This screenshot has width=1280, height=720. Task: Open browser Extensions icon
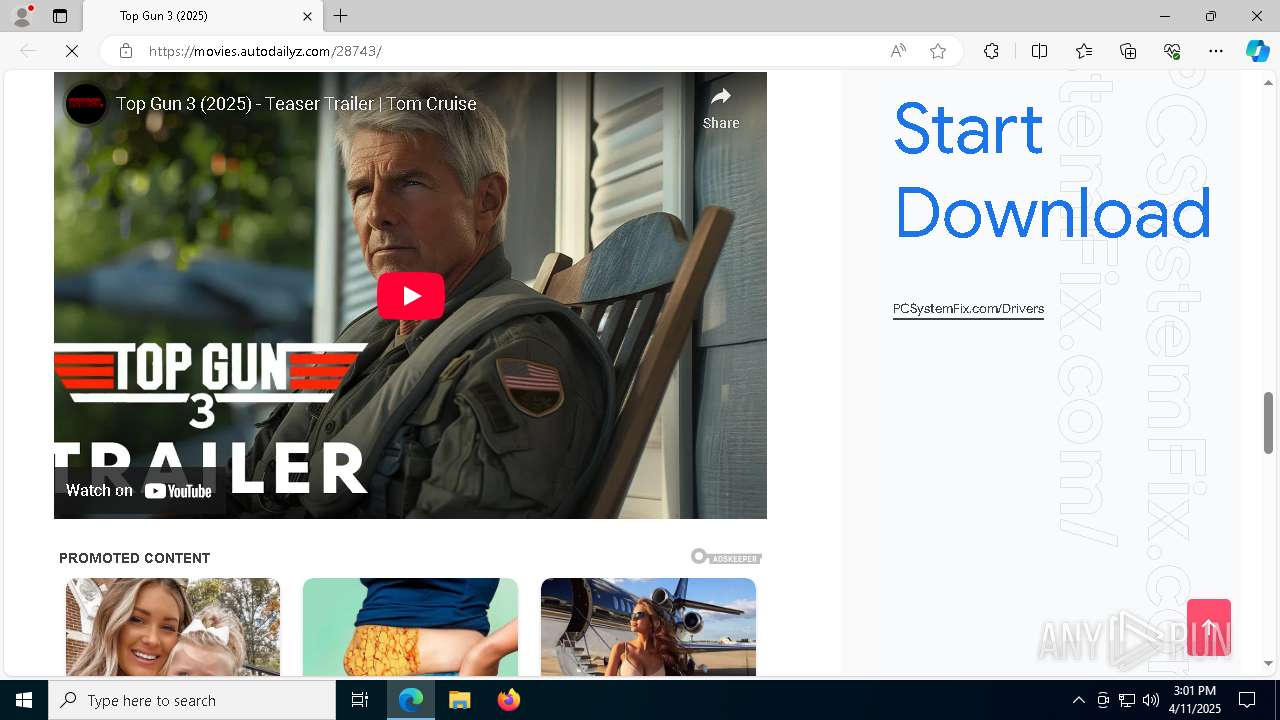991,51
